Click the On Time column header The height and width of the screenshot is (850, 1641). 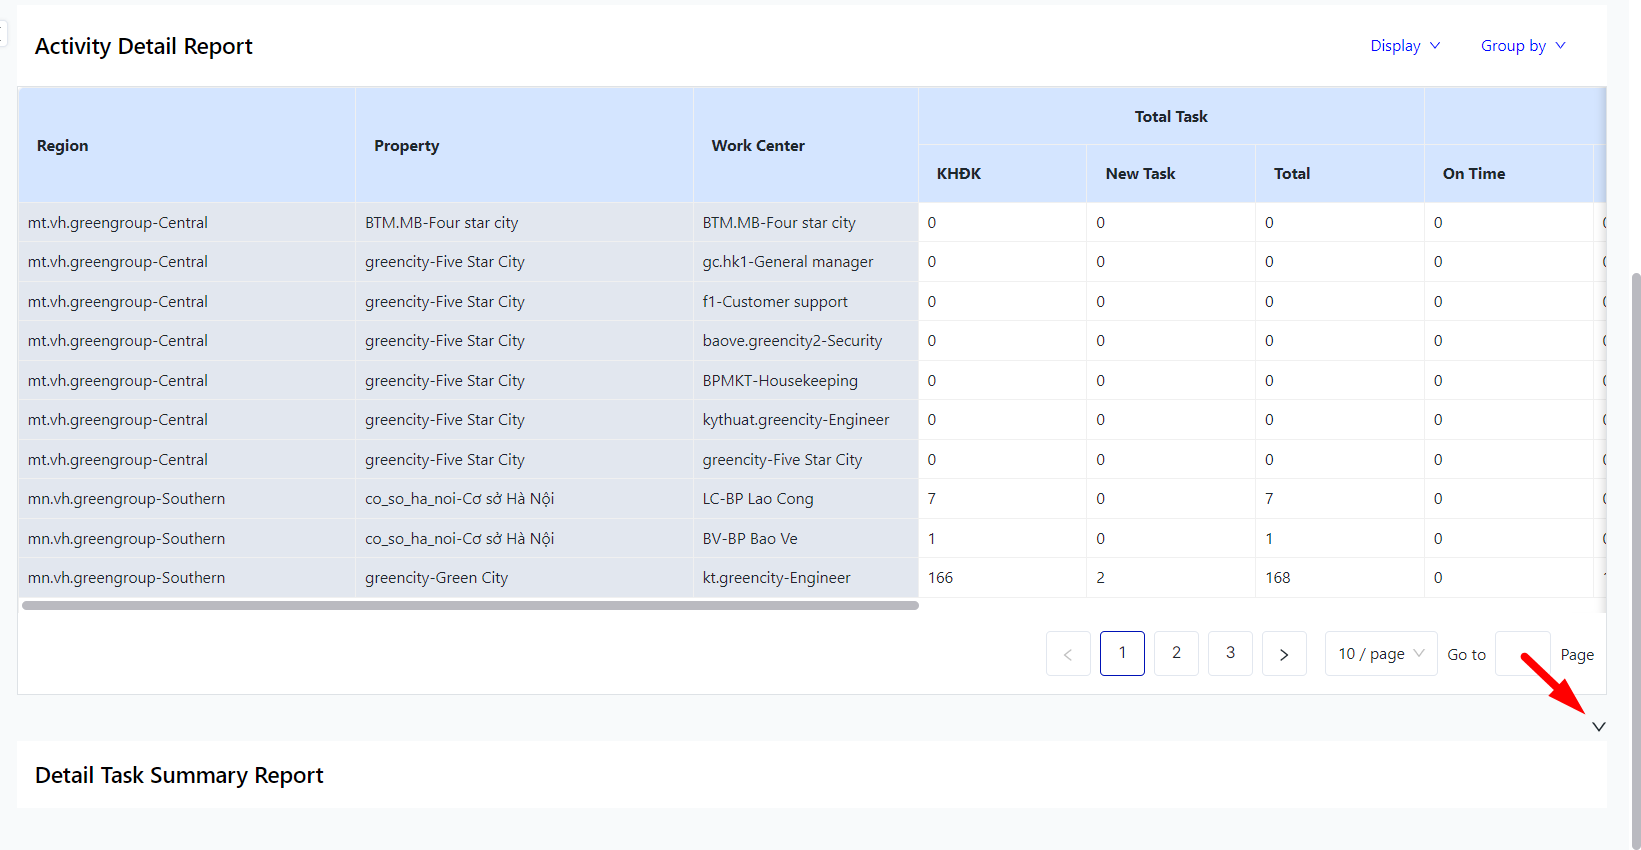click(1473, 174)
